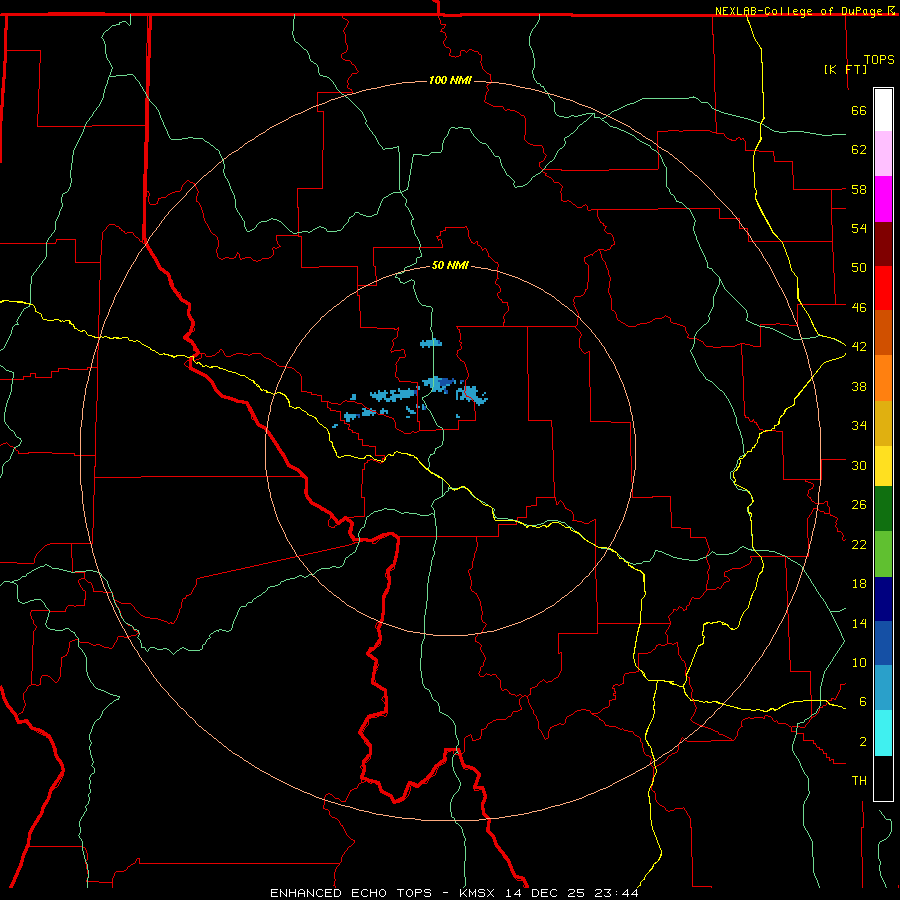Click the 14 legend value

(859, 623)
